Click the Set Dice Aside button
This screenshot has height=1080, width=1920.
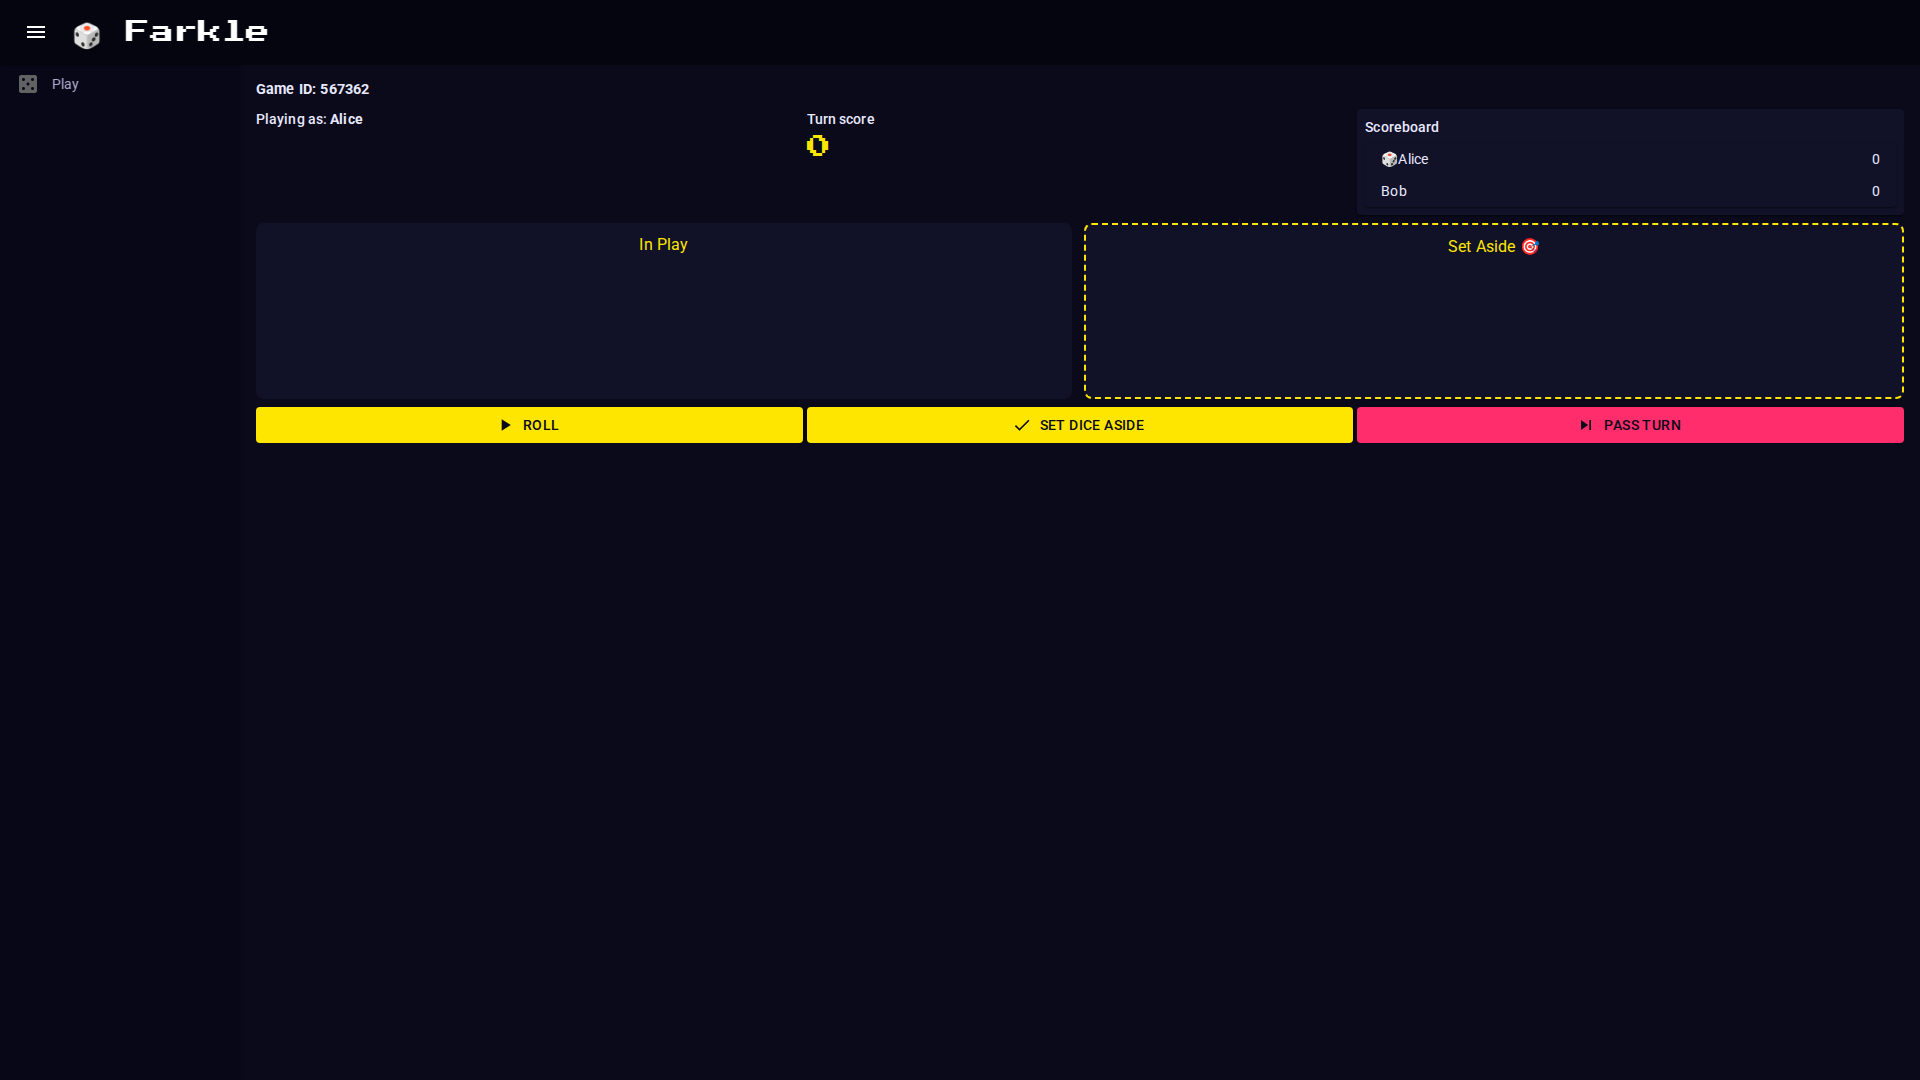point(1079,425)
